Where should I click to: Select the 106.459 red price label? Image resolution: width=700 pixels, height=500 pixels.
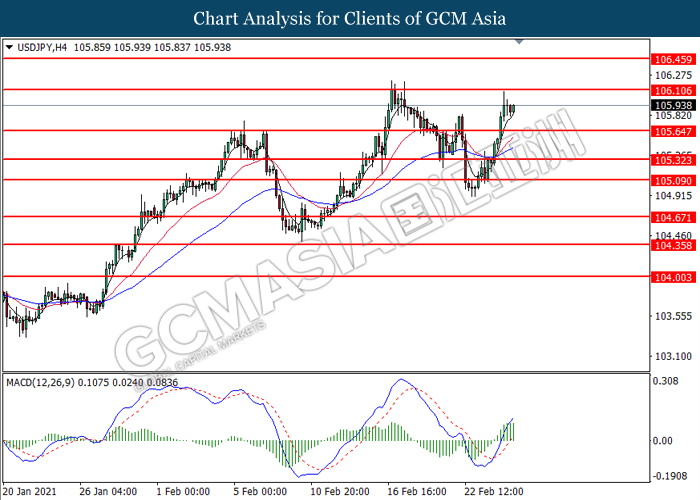coord(673,59)
